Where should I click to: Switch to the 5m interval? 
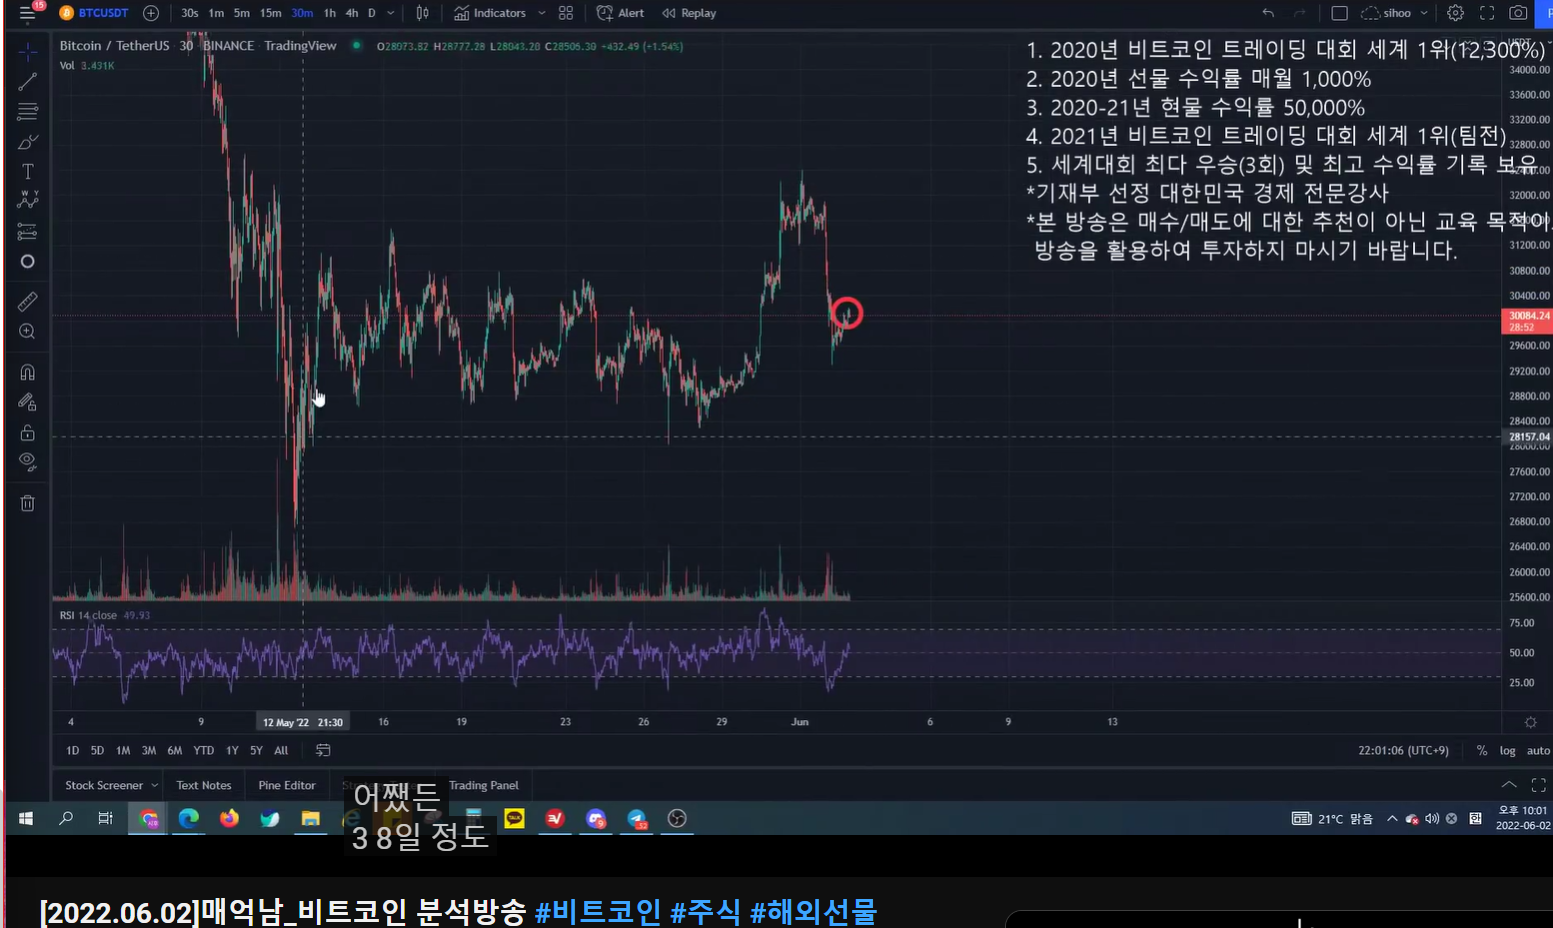[241, 13]
